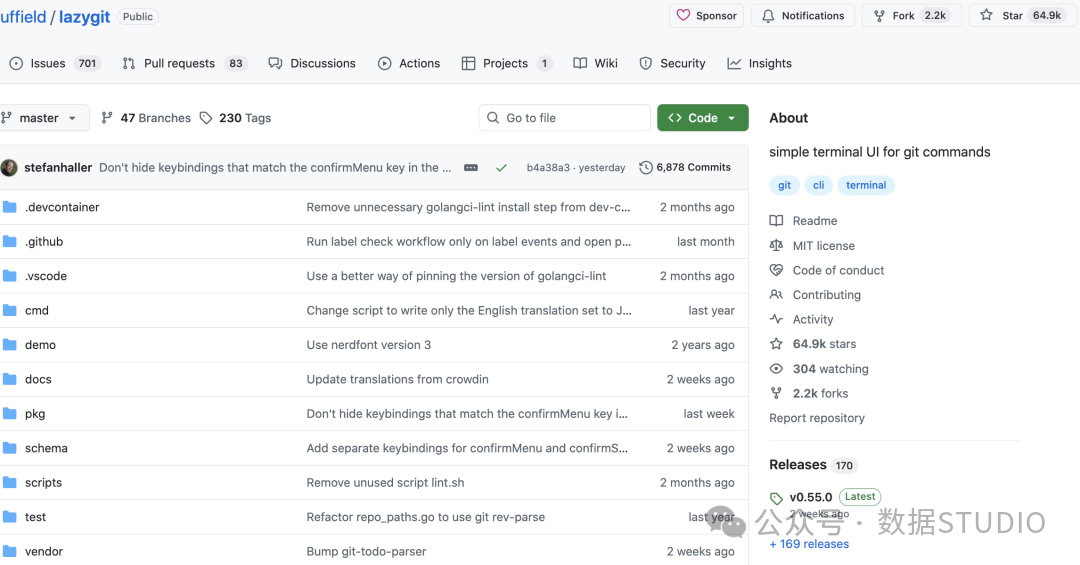The width and height of the screenshot is (1080, 565).
Task: View 230 Tags link
Action: pos(236,118)
